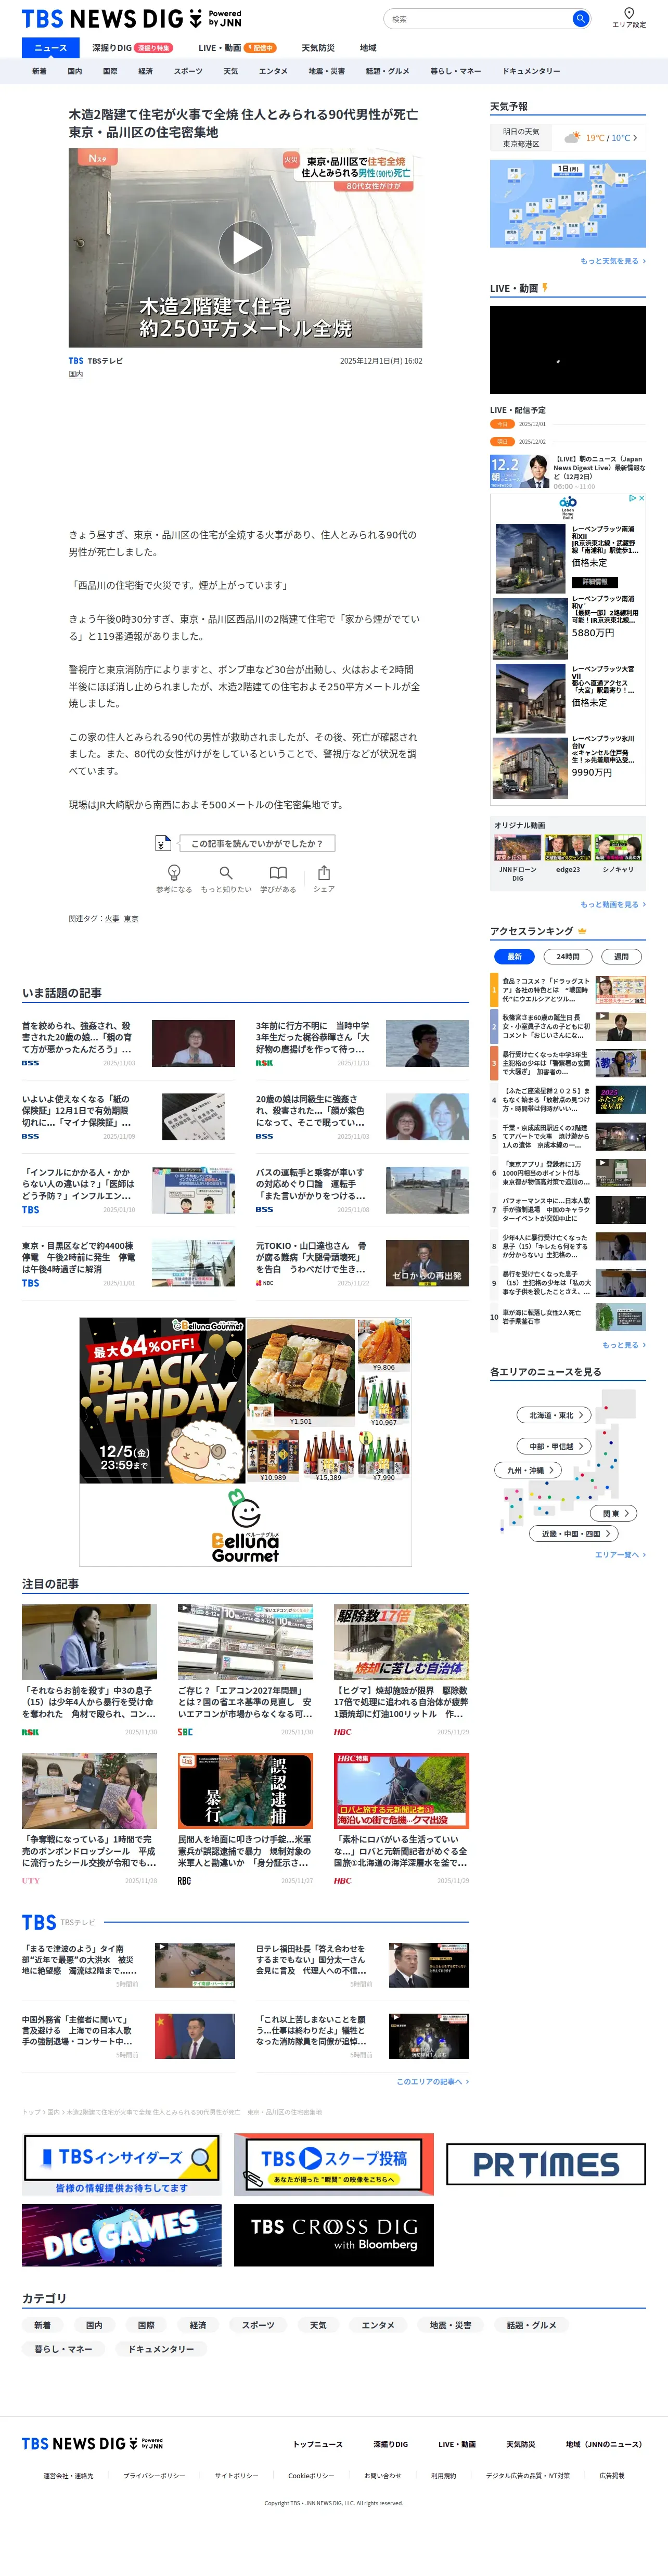Viewport: 668px width, 2576px height.
Task: Open ranking item 4 ふたご座流星群 story
Action: tap(568, 1100)
